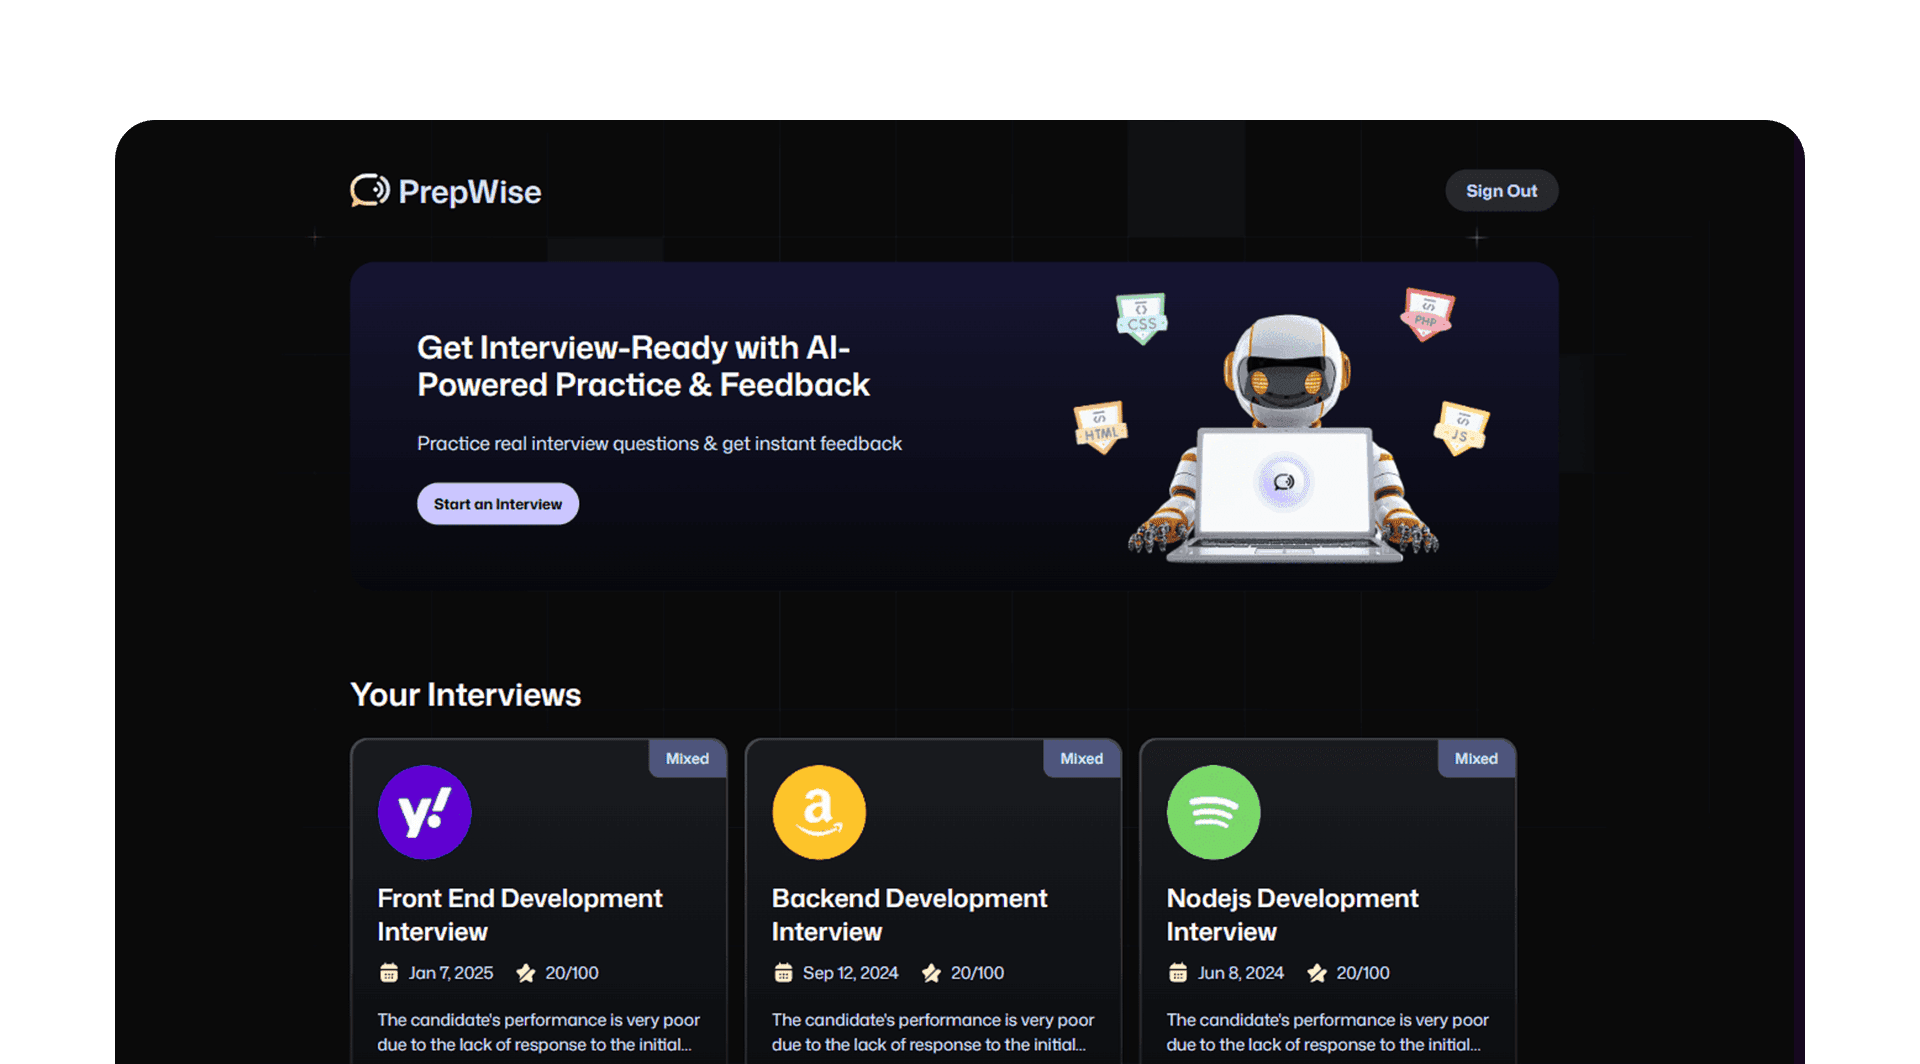Click the Mixed badge on the Nodejs card
Image resolution: width=1920 pixels, height=1064 pixels.
(x=1476, y=759)
